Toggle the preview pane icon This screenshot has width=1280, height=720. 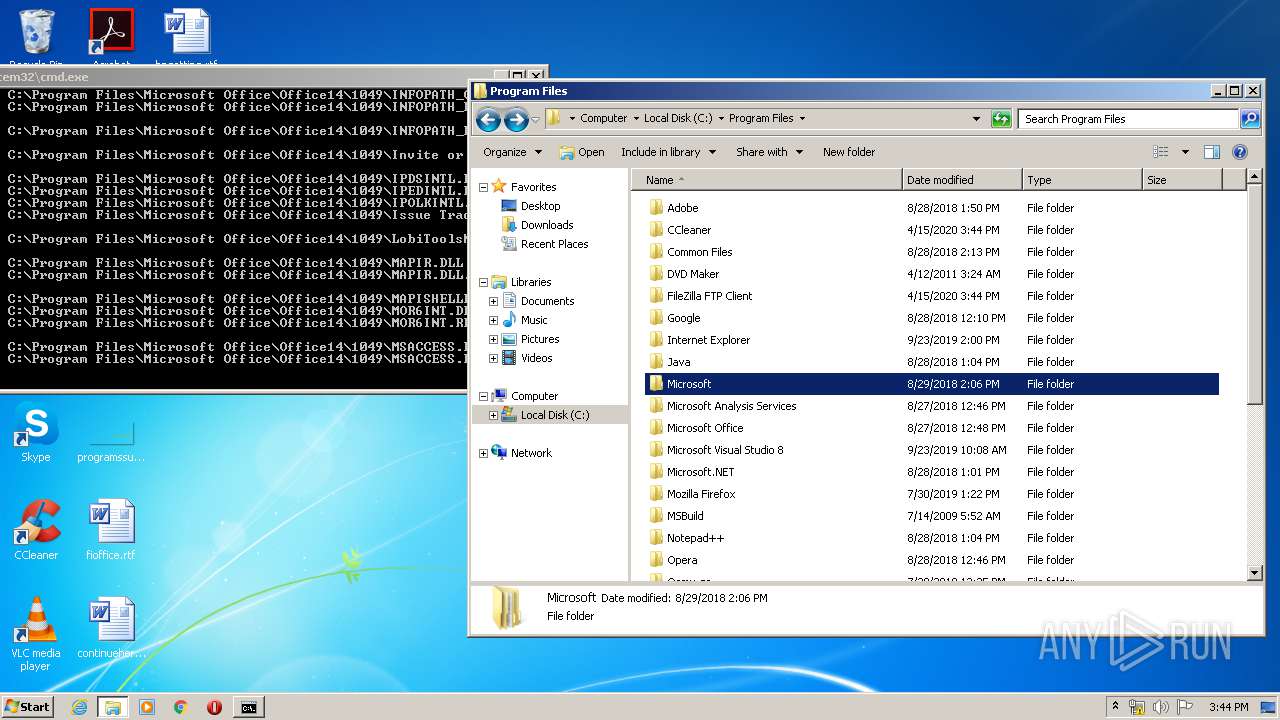1211,152
